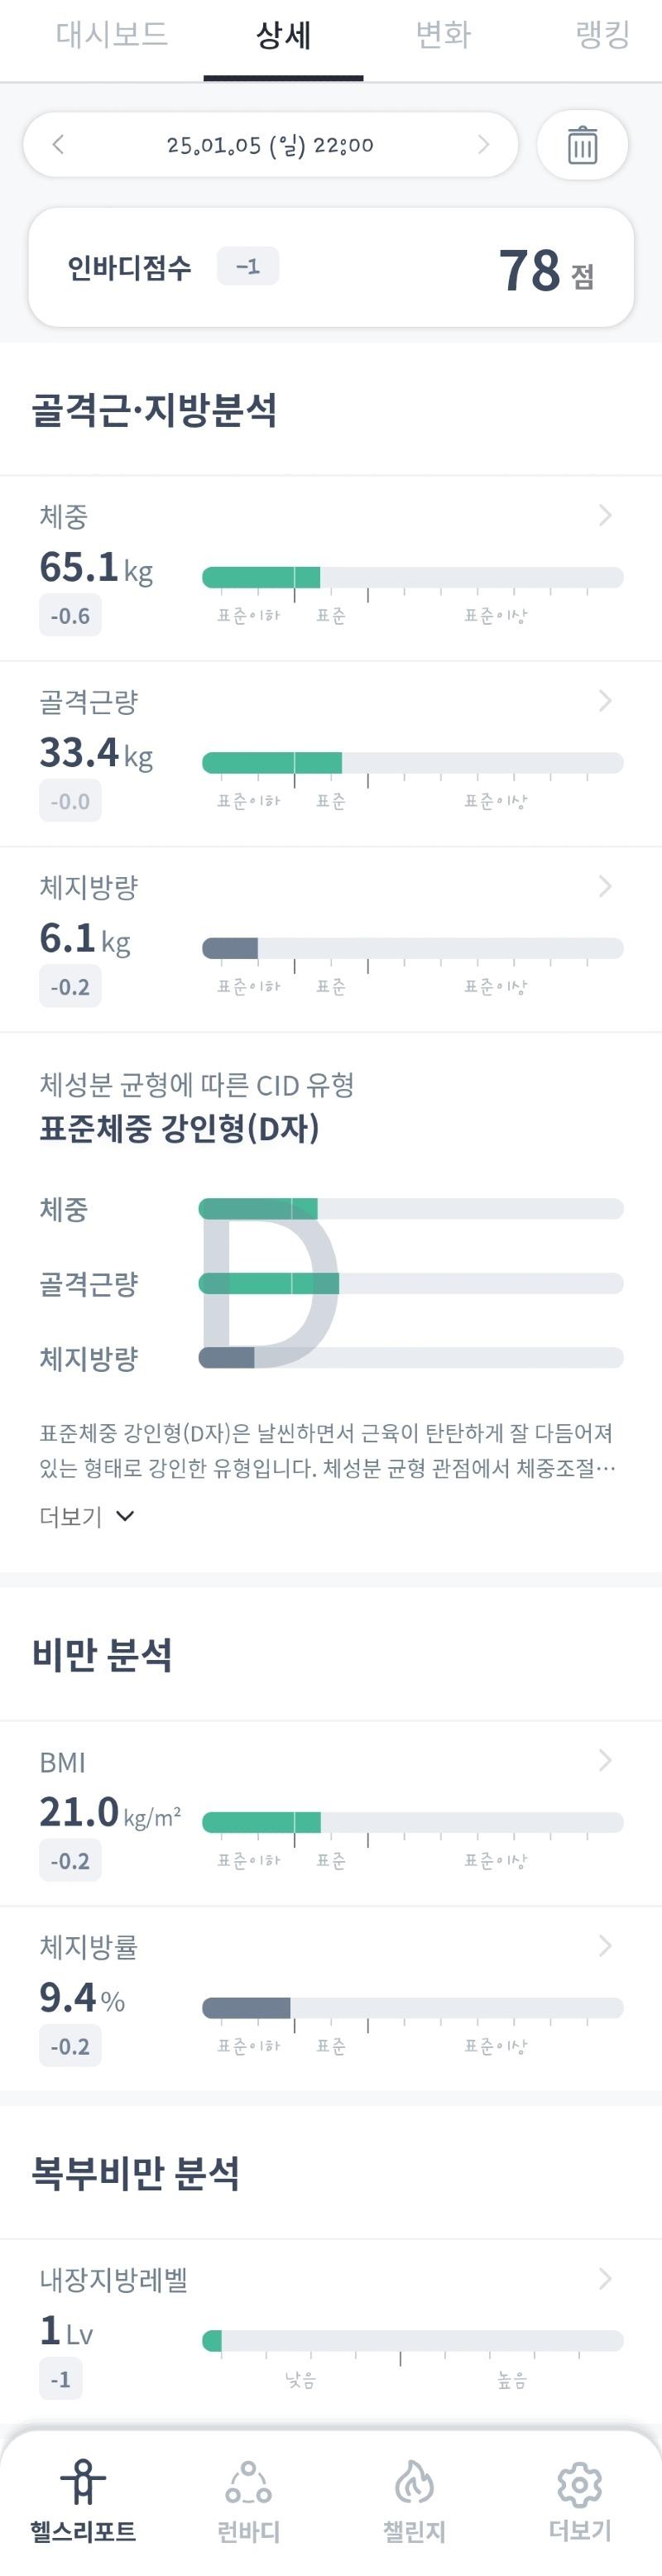Switch to the 랭킹 tab

(x=603, y=35)
